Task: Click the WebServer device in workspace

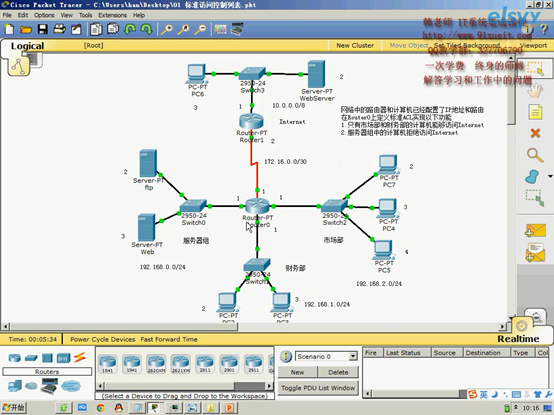Action: point(316,75)
